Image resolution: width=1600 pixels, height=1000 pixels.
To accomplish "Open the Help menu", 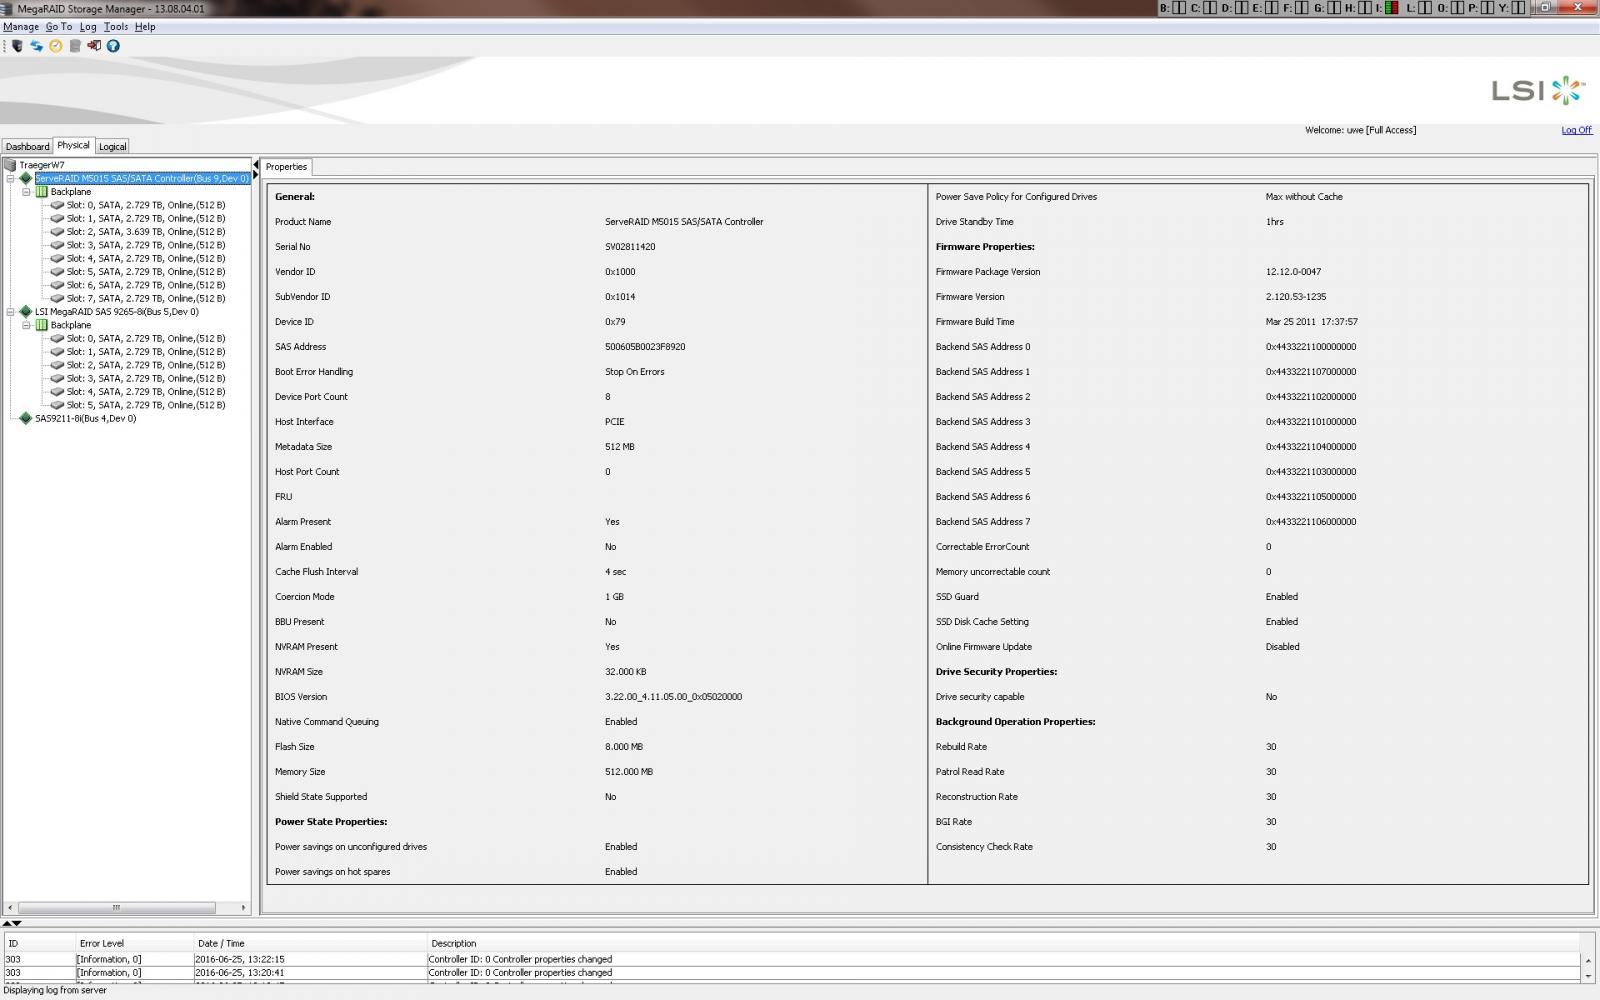I will pyautogui.click(x=145, y=27).
